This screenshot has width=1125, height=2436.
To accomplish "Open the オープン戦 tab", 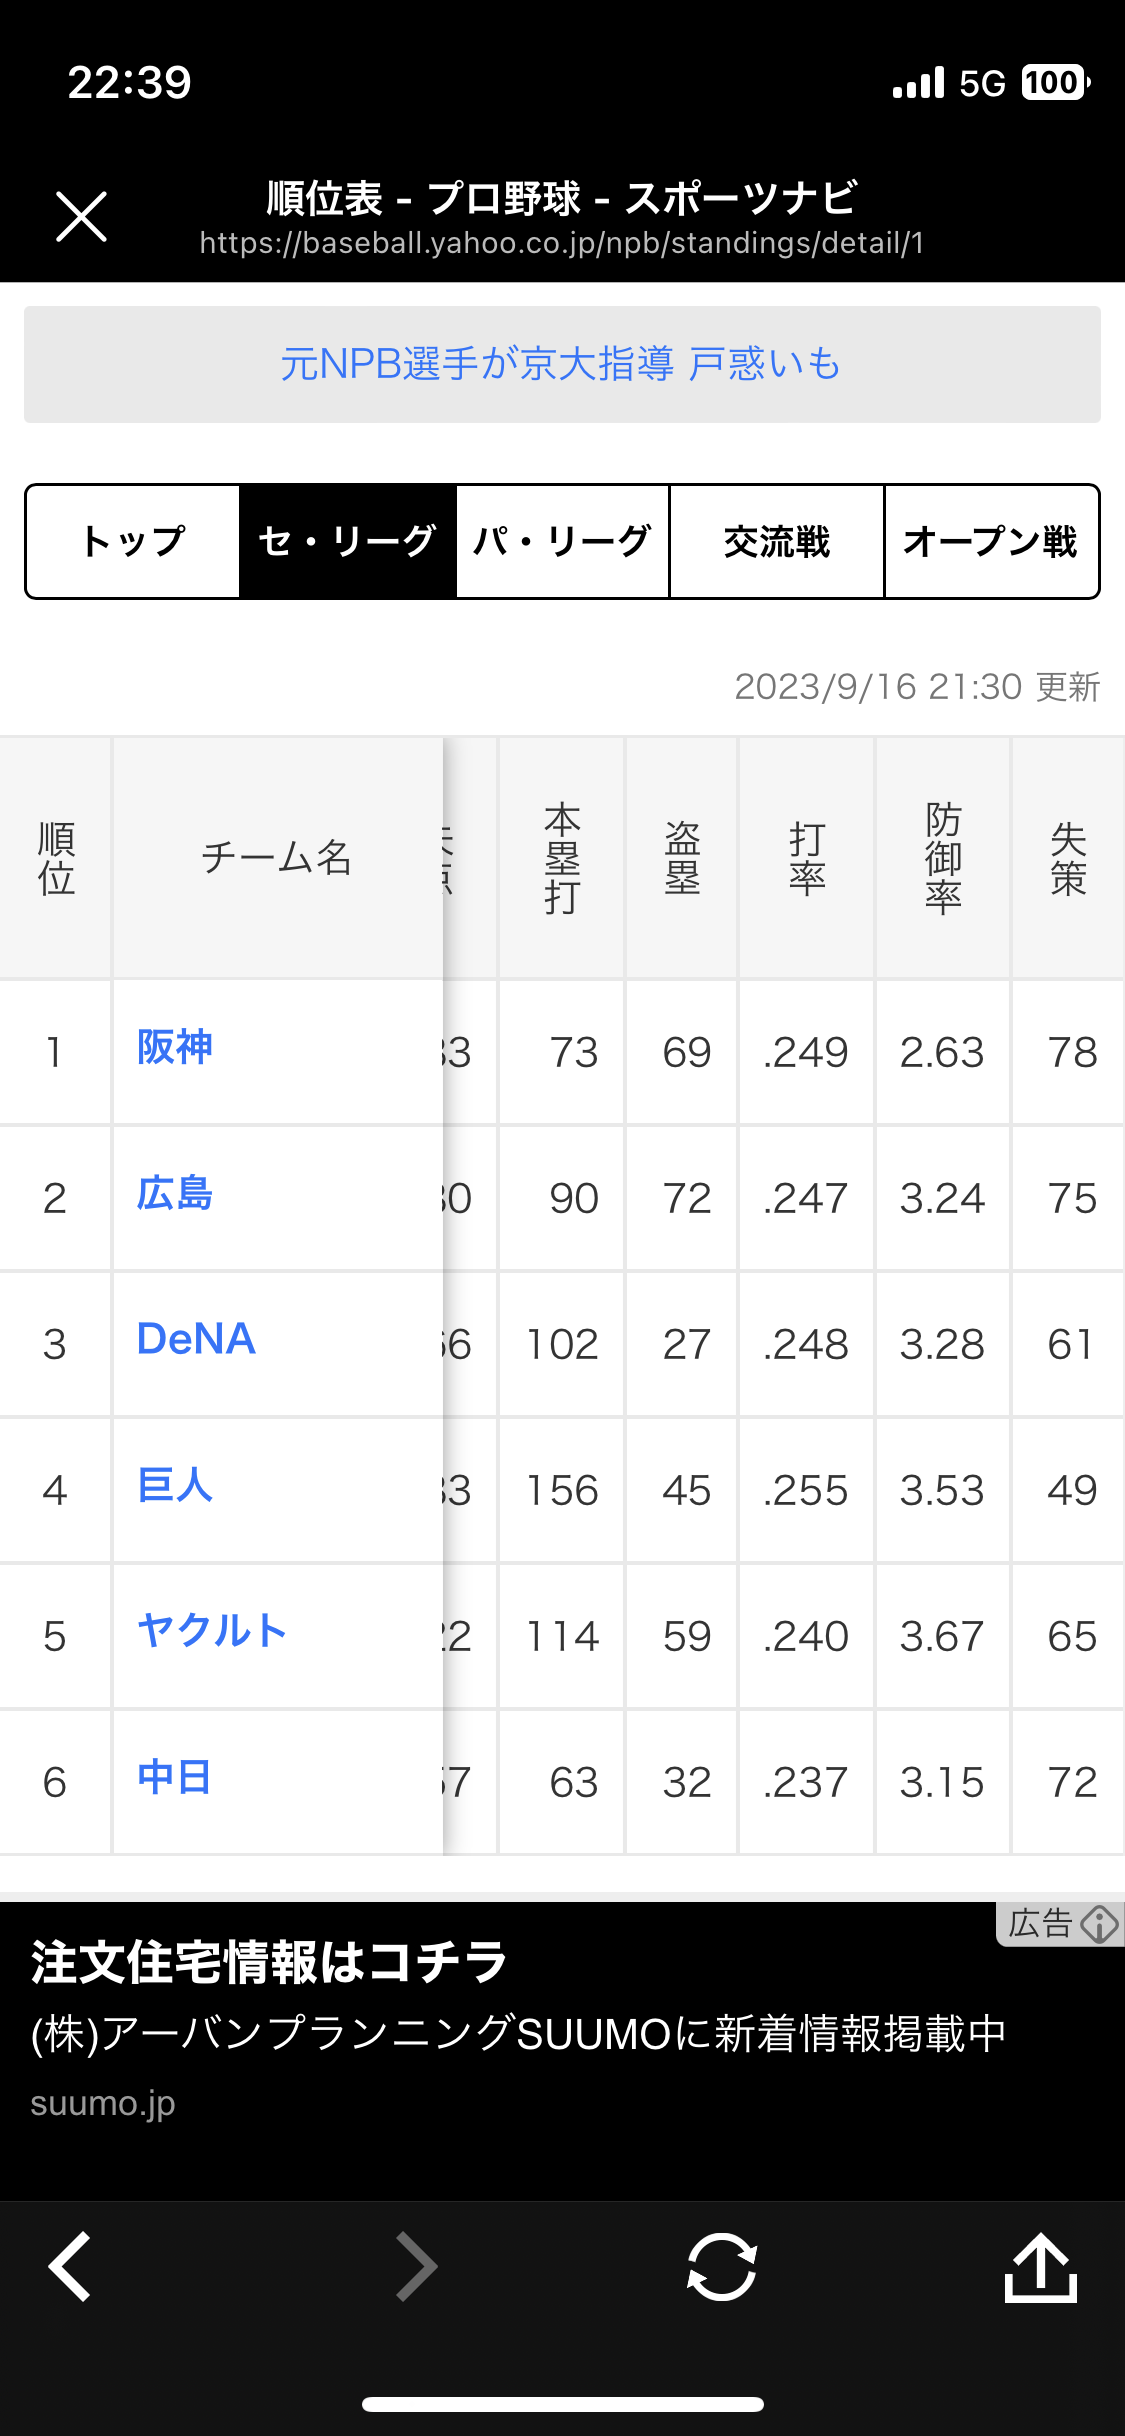I will coord(991,541).
